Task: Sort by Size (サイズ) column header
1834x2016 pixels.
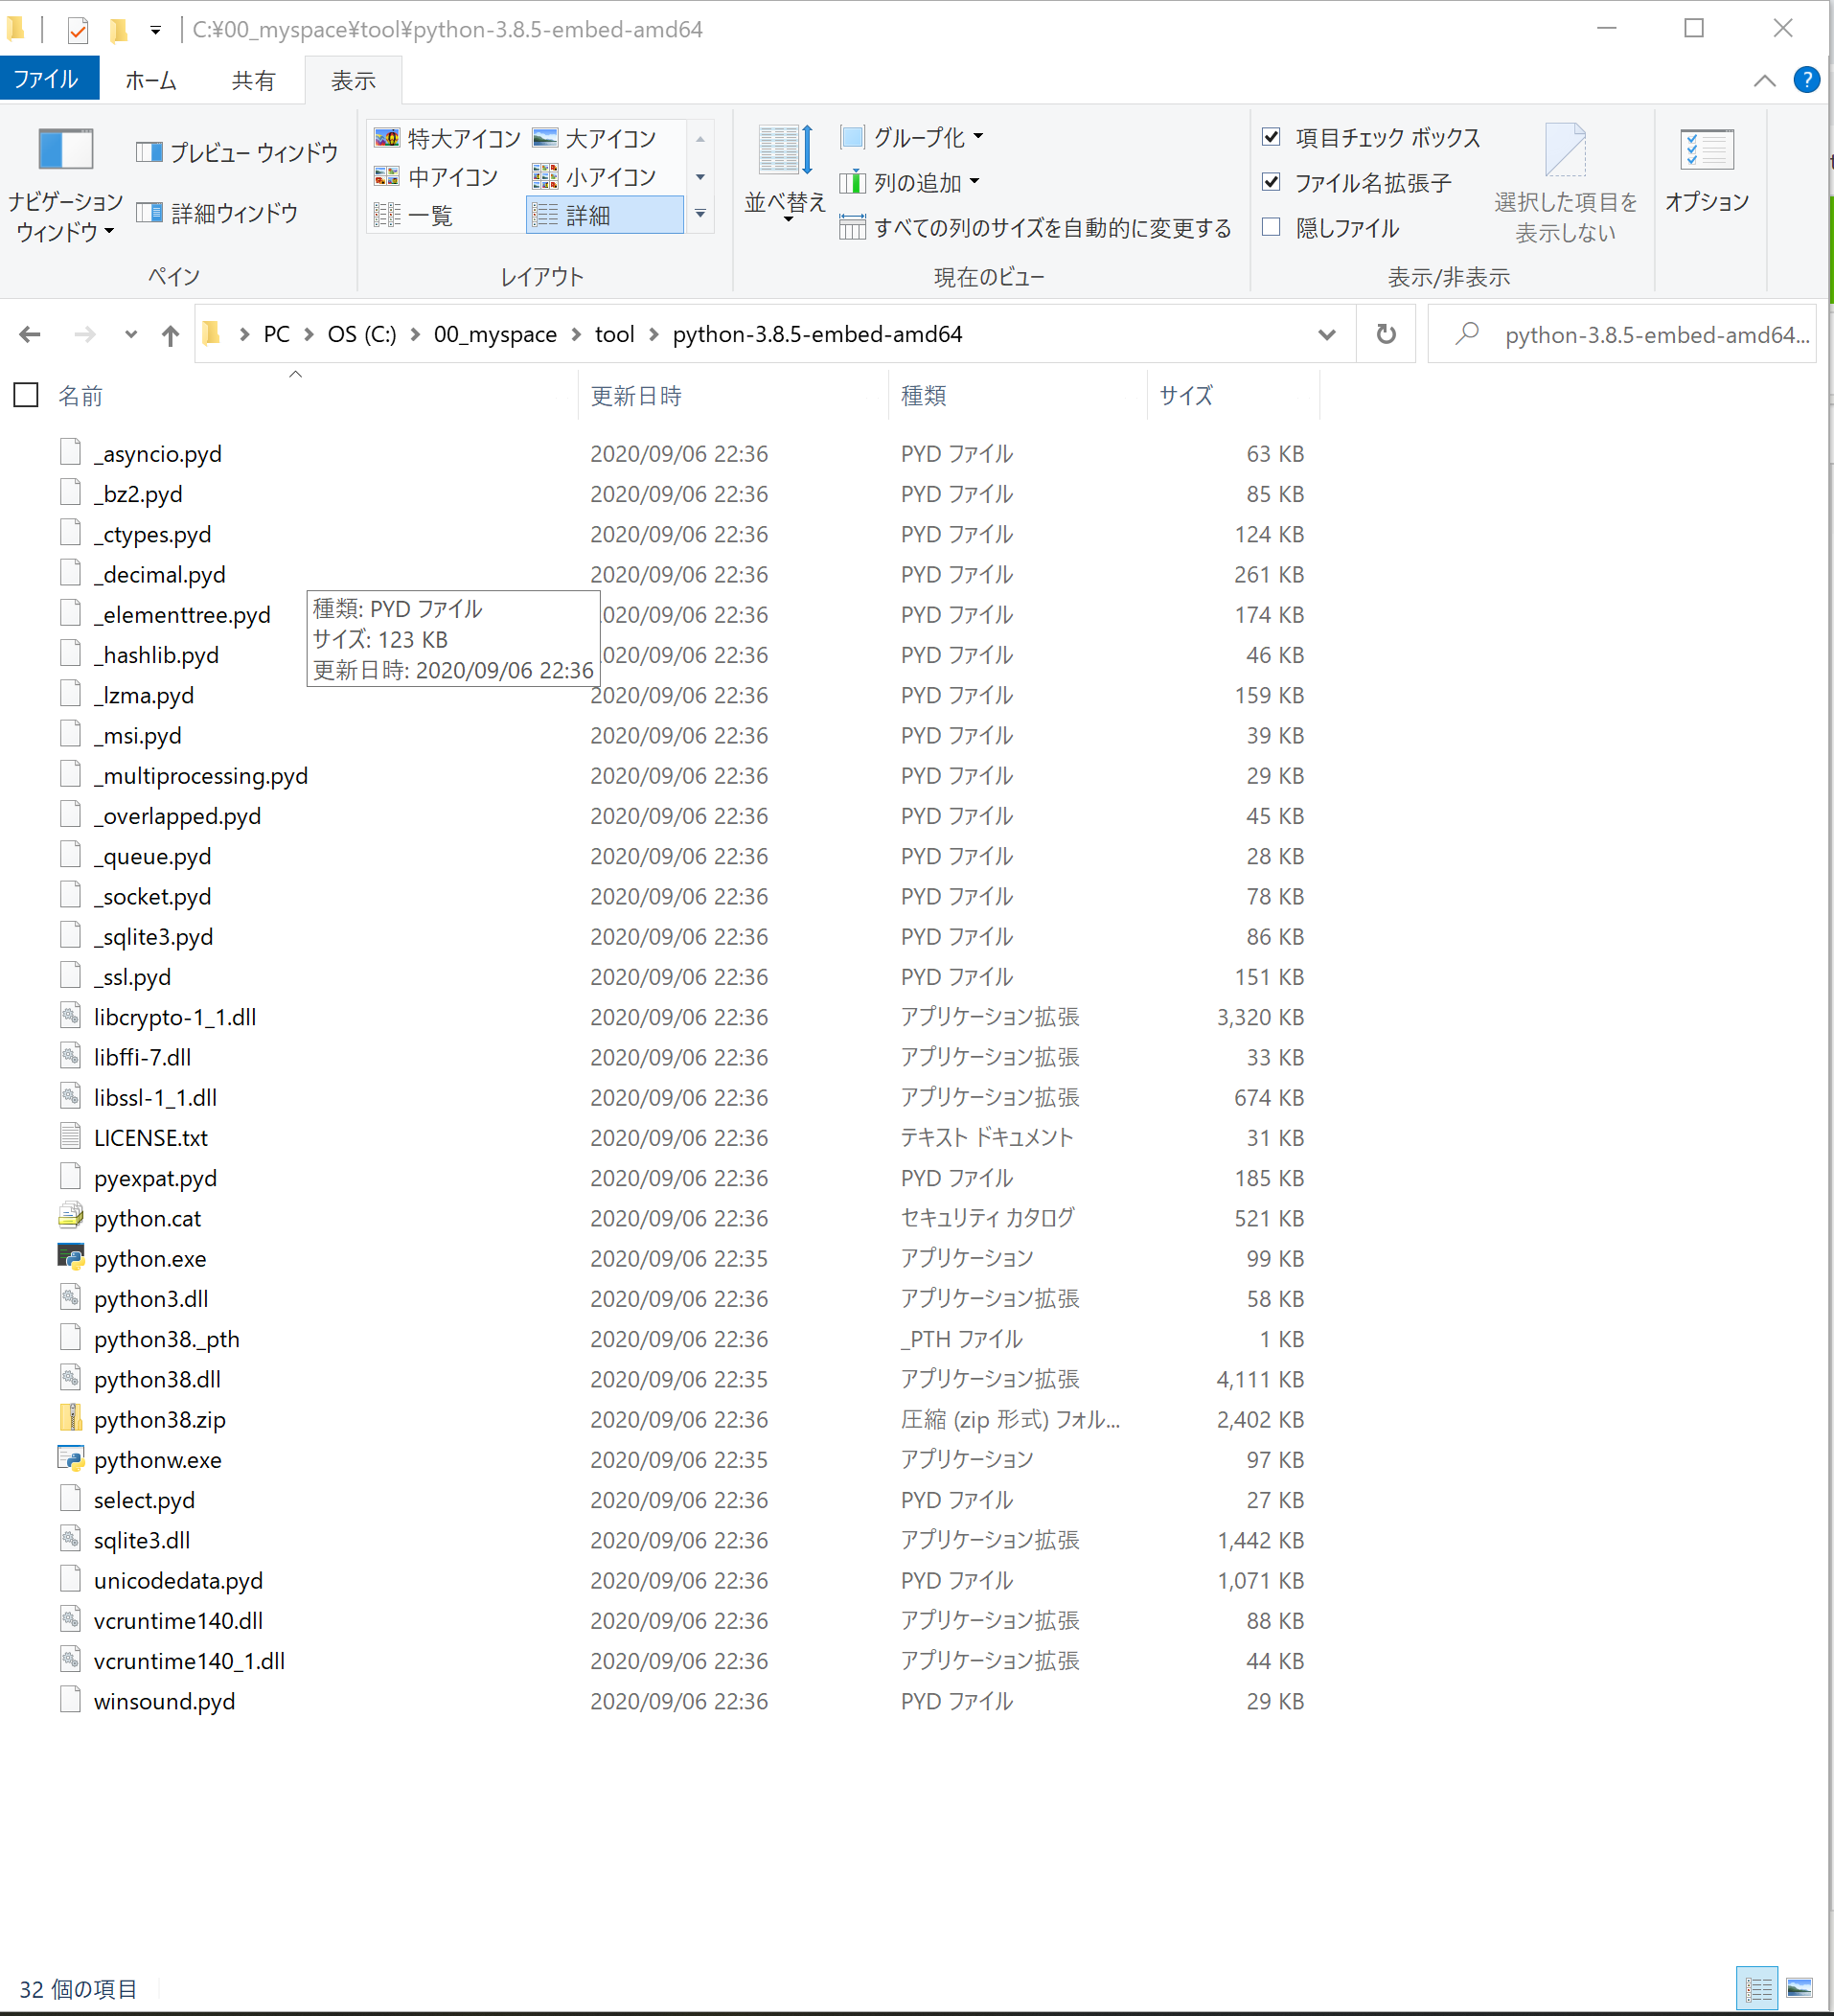Action: click(1233, 396)
